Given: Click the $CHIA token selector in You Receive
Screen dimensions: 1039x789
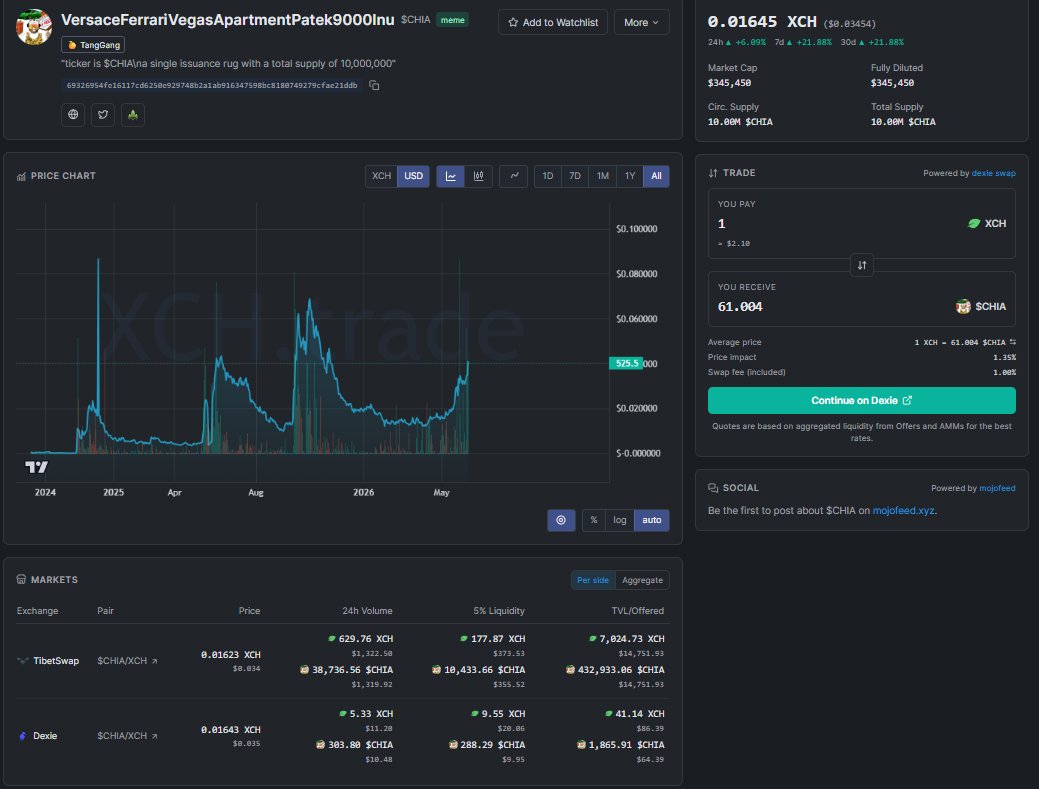Looking at the screenshot, I should (981, 307).
